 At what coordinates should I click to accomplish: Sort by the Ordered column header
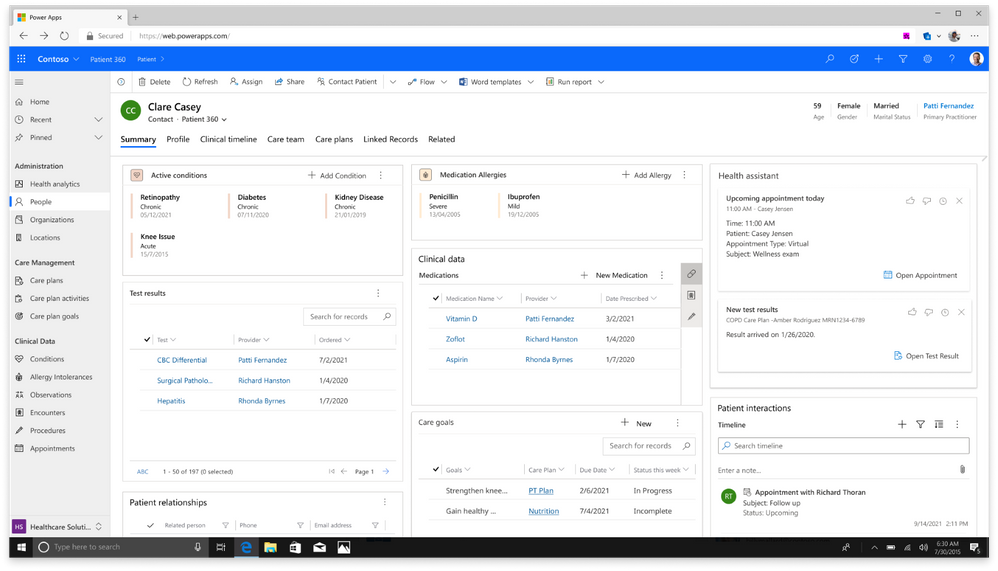[x=334, y=339]
